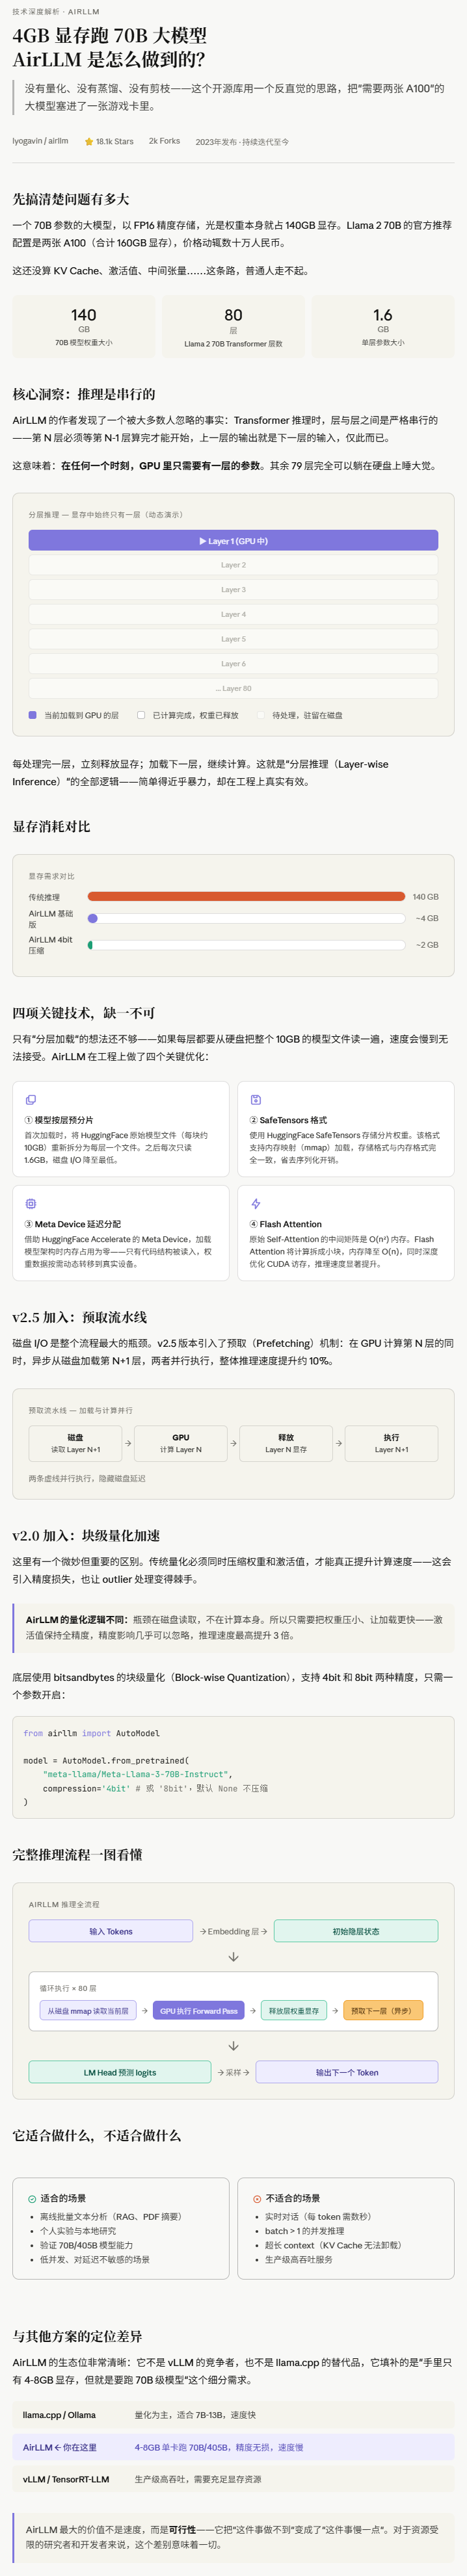Click the Embedding 层 arrow label
Viewport: 467px width, 2576px height.
point(233,1931)
